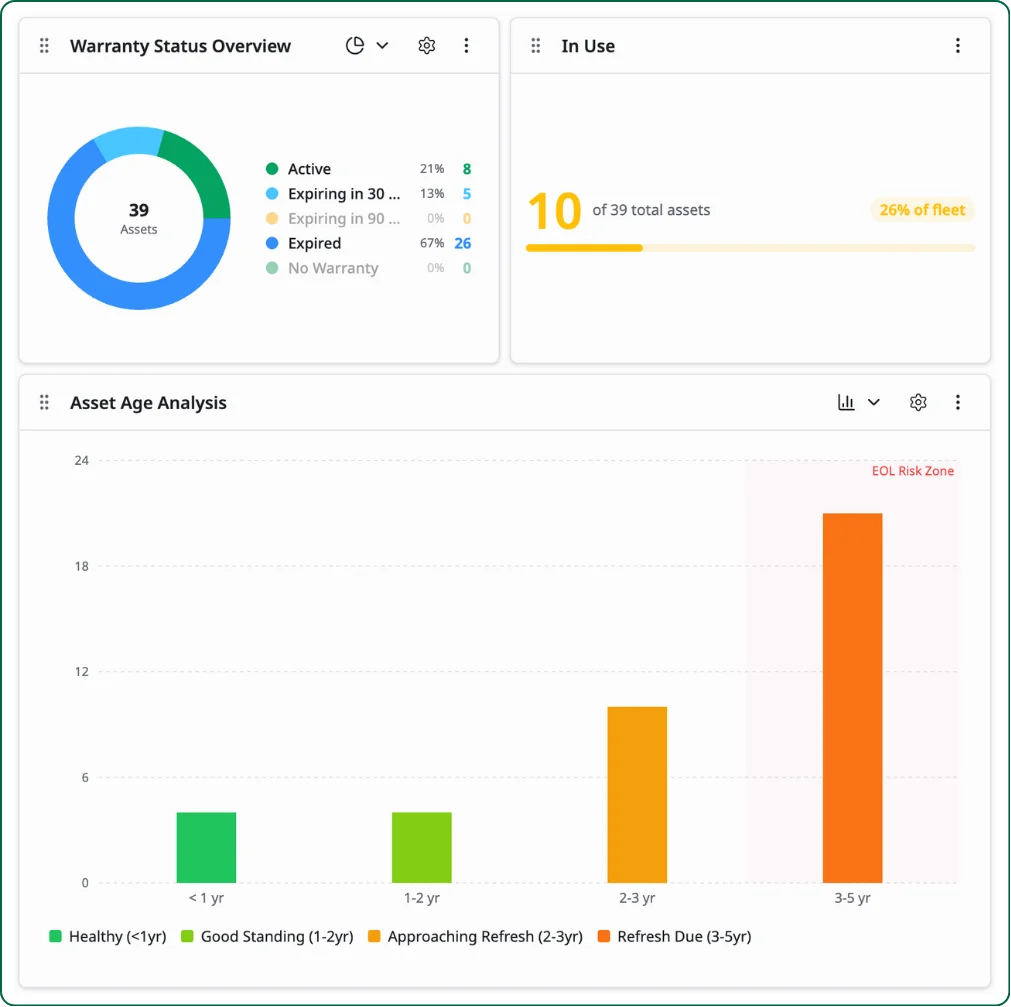Click the green Active donut segment

(202, 171)
